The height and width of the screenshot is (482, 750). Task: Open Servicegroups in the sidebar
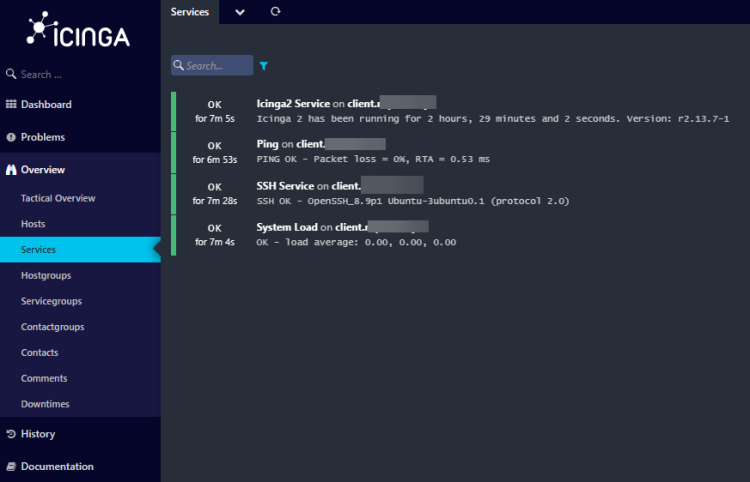tap(51, 301)
